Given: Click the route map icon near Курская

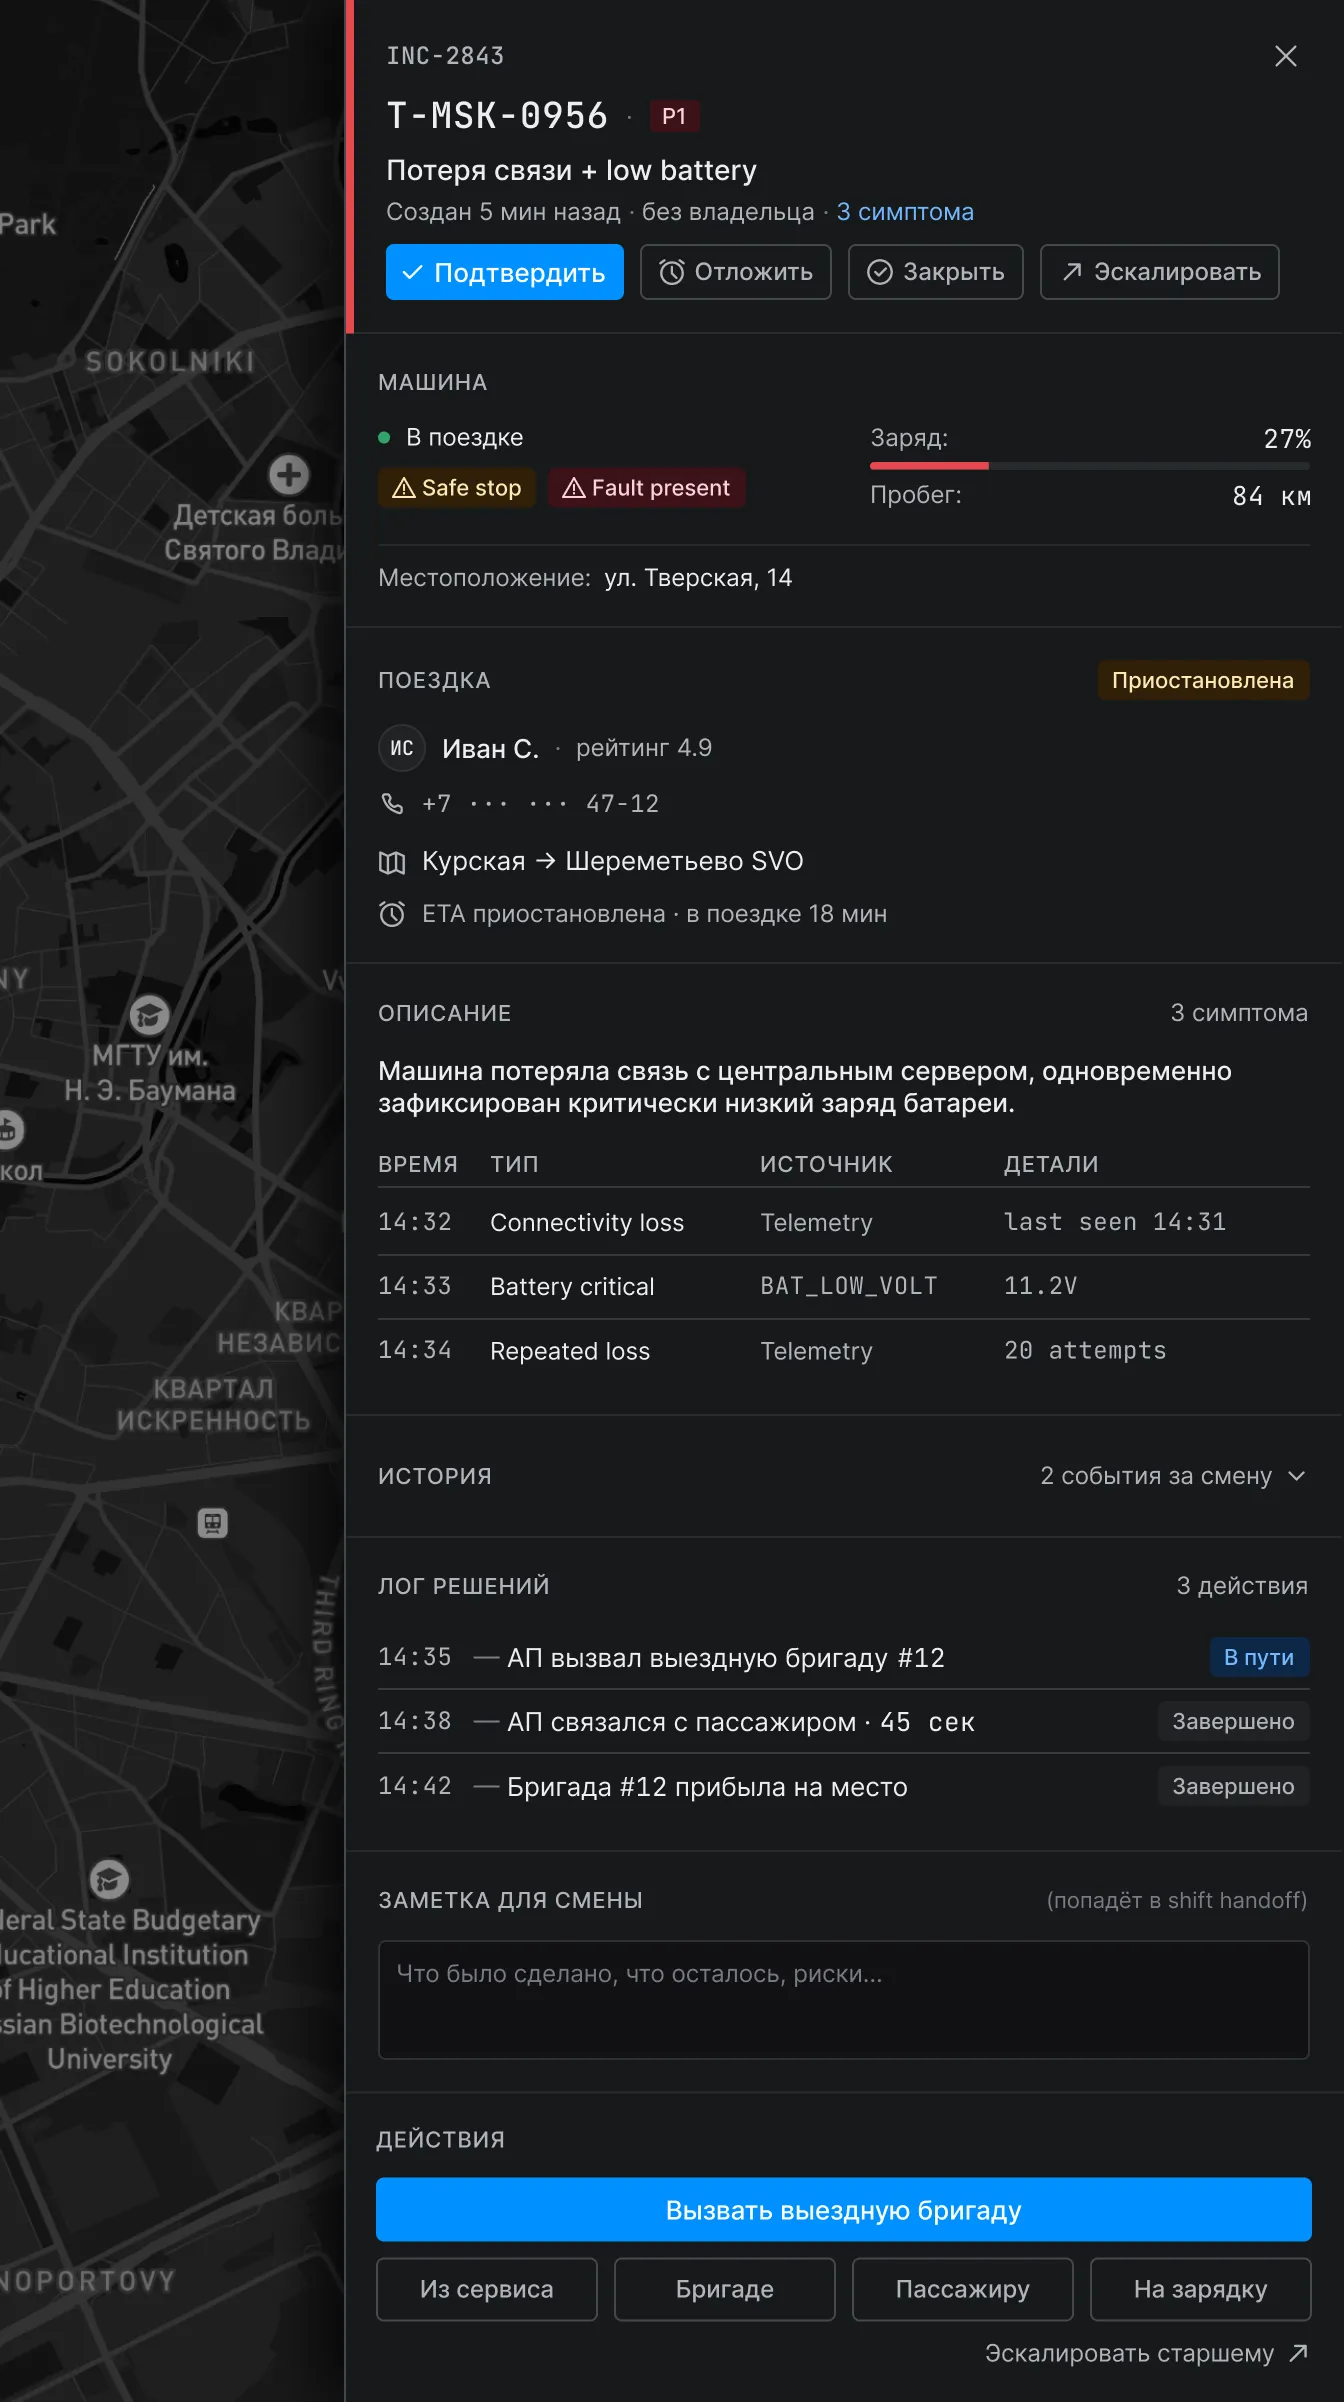Looking at the screenshot, I should (x=392, y=862).
